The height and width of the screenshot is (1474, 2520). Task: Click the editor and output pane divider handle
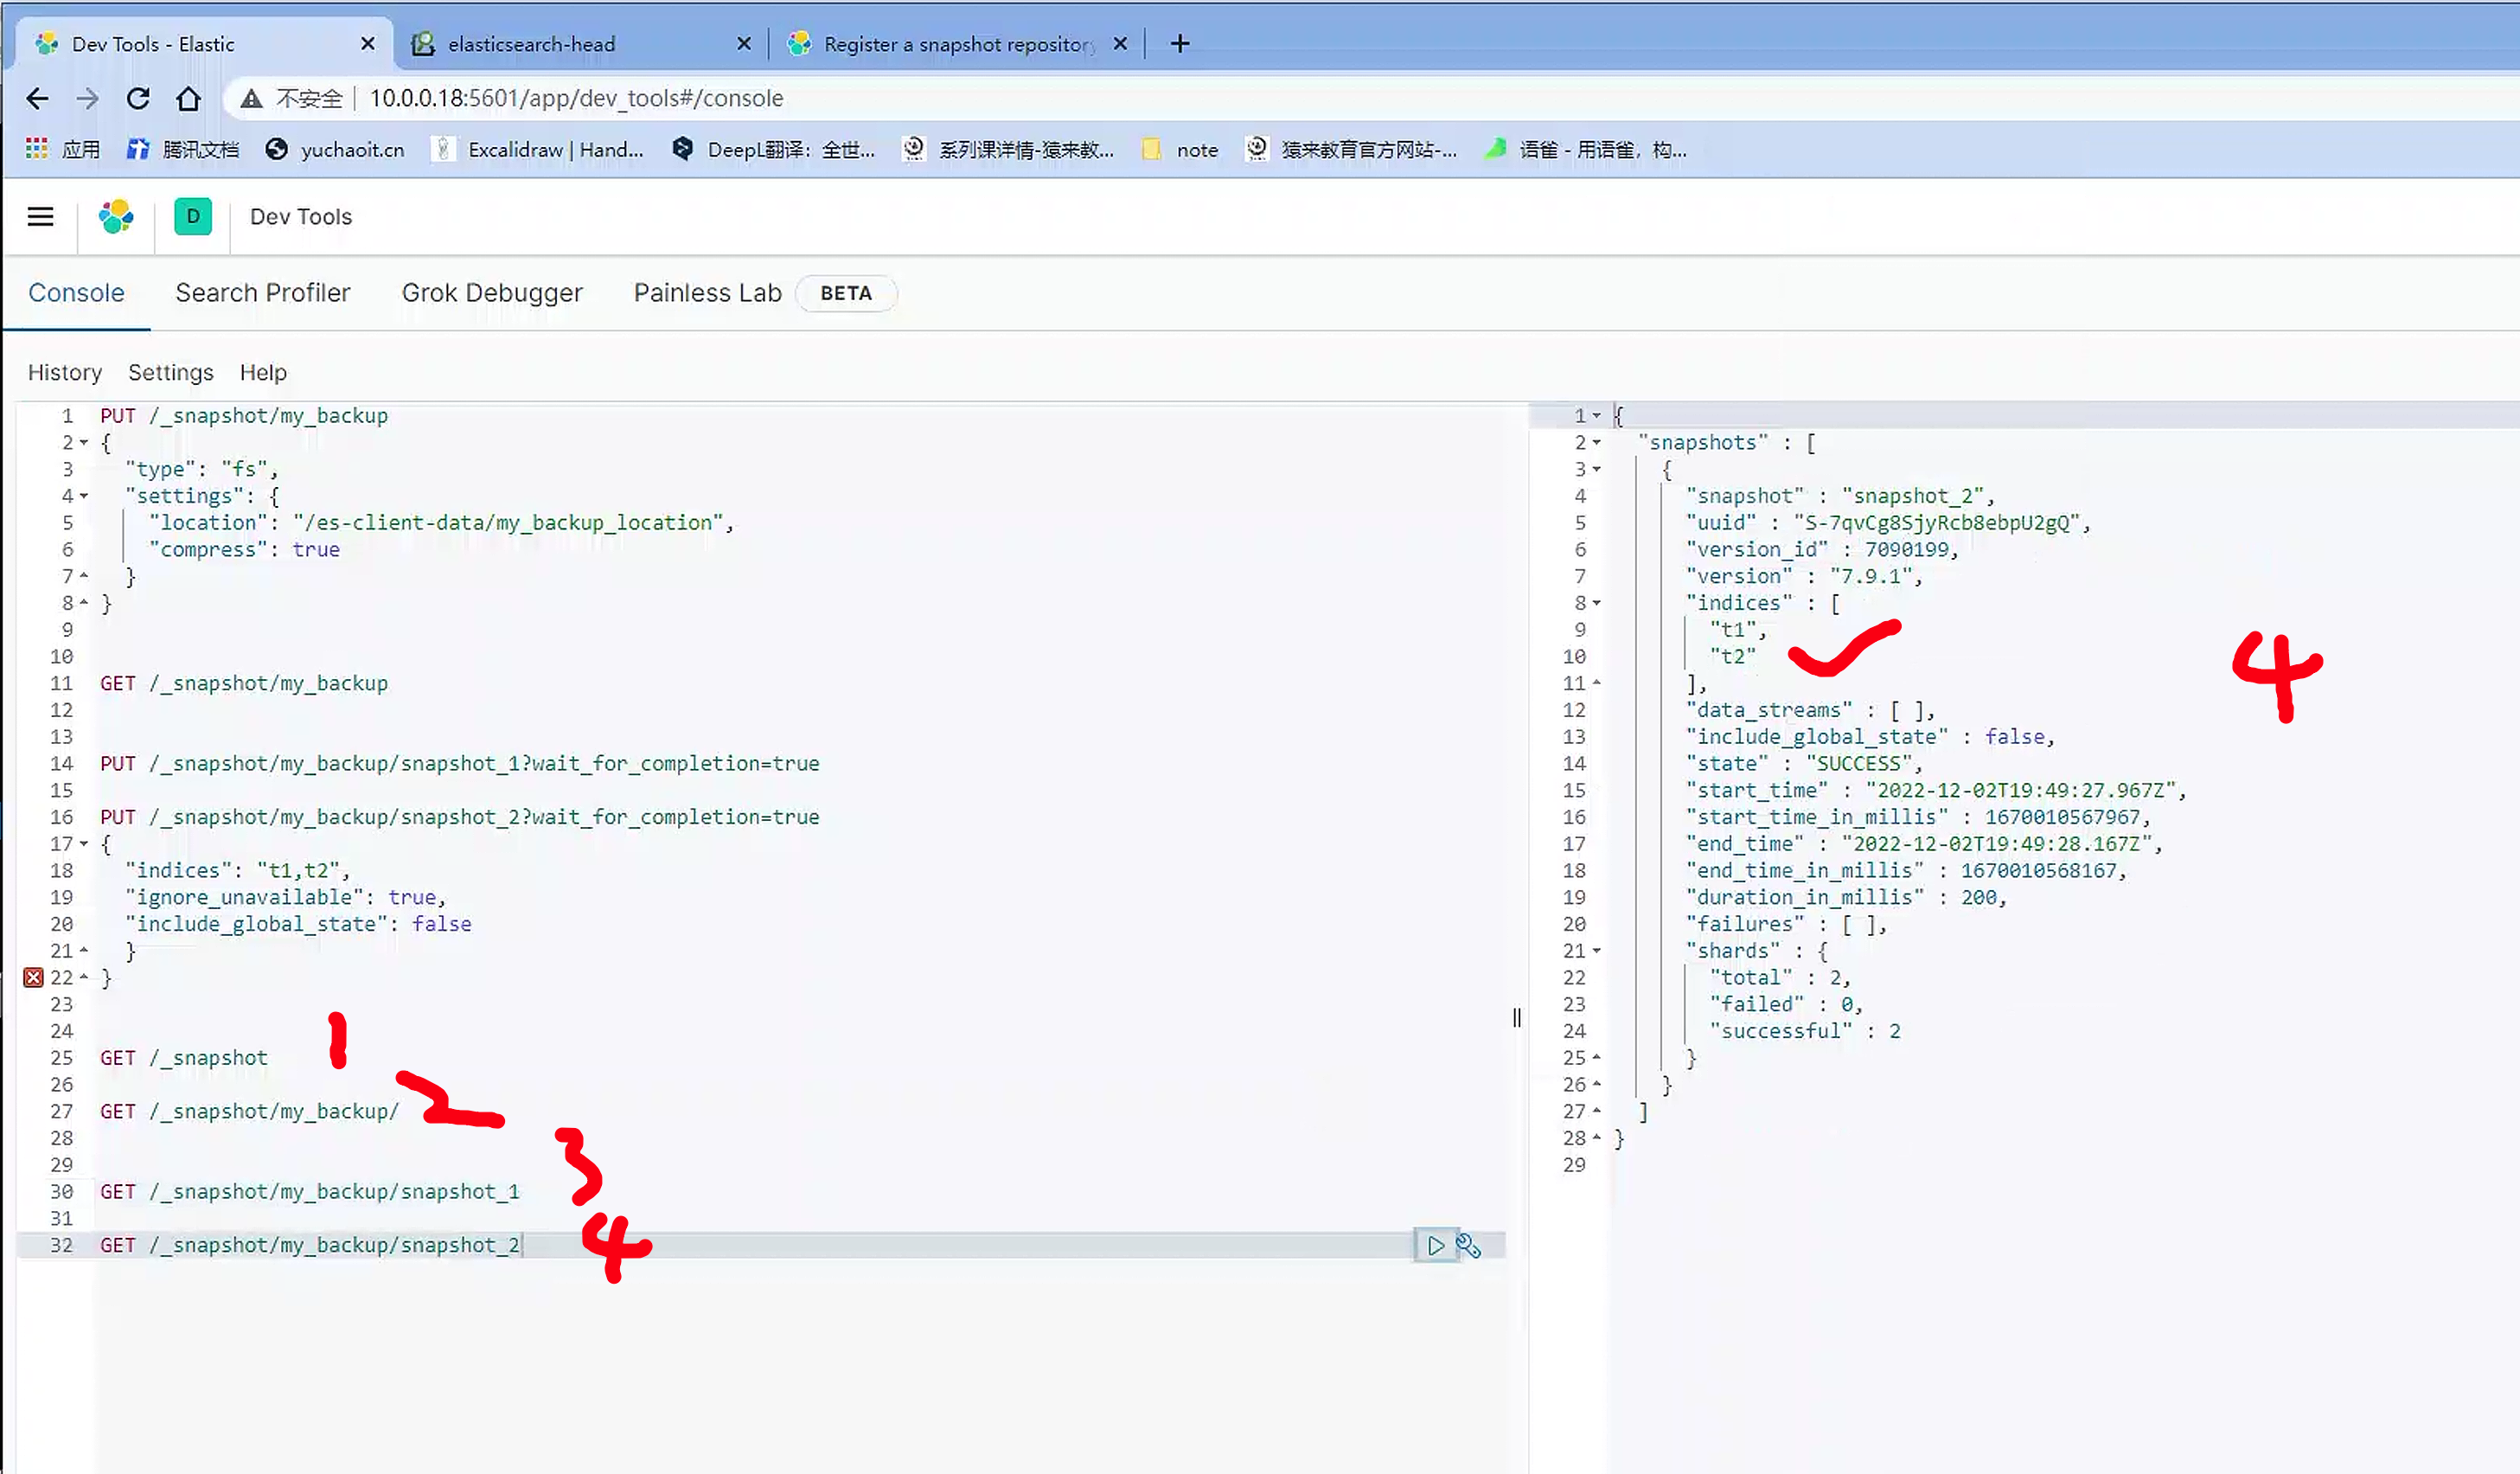pyautogui.click(x=1516, y=1018)
